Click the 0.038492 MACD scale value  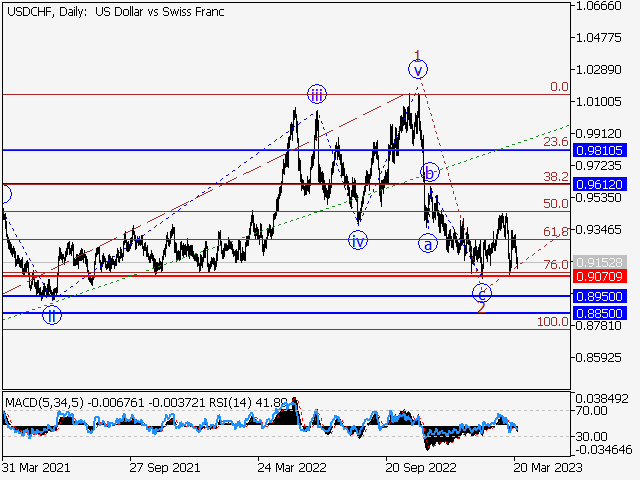(x=602, y=398)
